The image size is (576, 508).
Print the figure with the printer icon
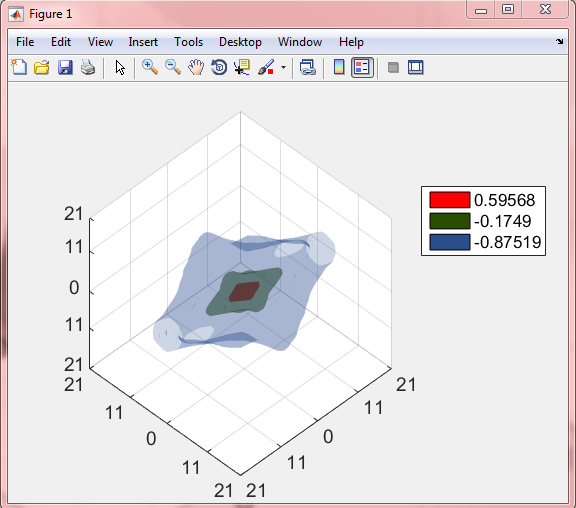88,68
